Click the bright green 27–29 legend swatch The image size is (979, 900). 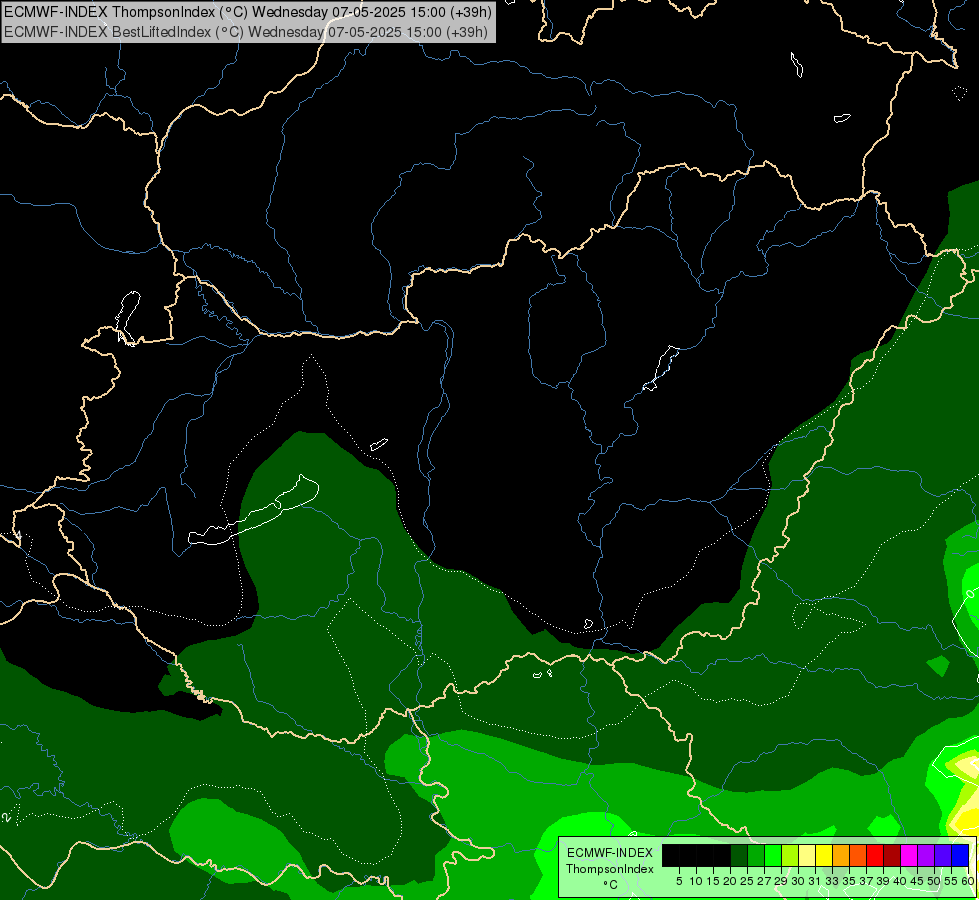click(x=773, y=855)
